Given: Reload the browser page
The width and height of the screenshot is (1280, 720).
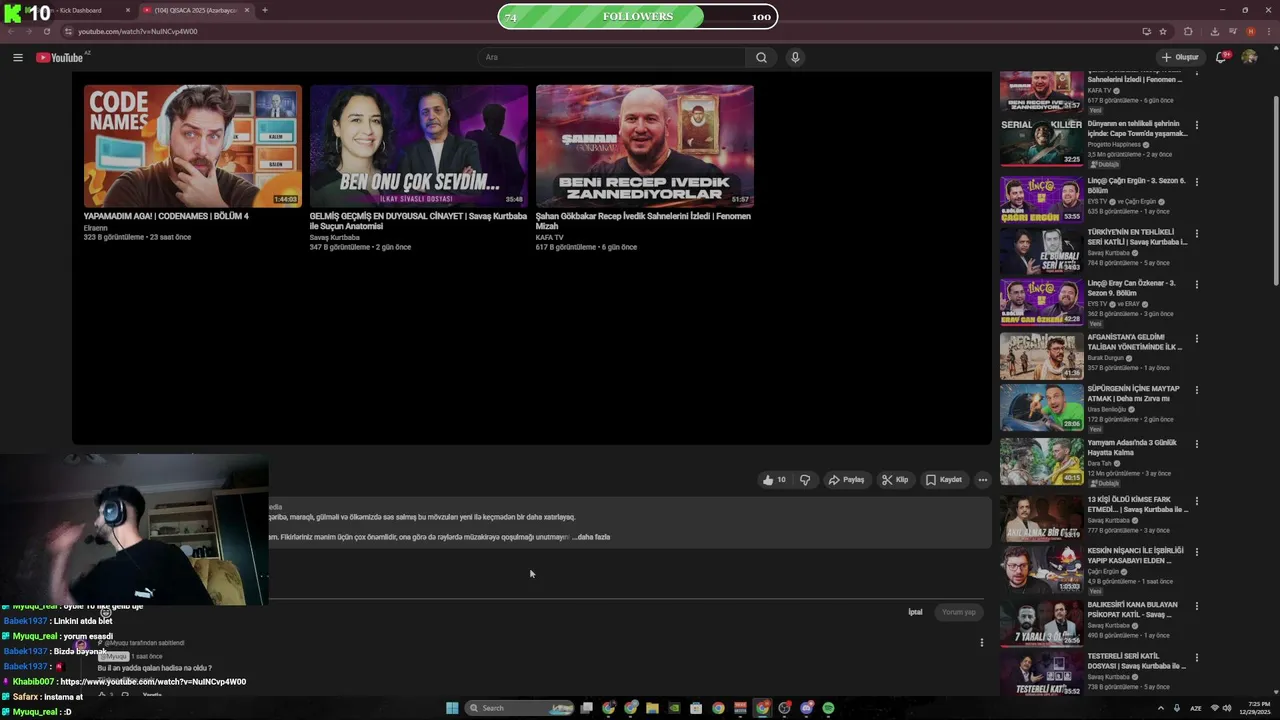Looking at the screenshot, I should click(x=46, y=31).
